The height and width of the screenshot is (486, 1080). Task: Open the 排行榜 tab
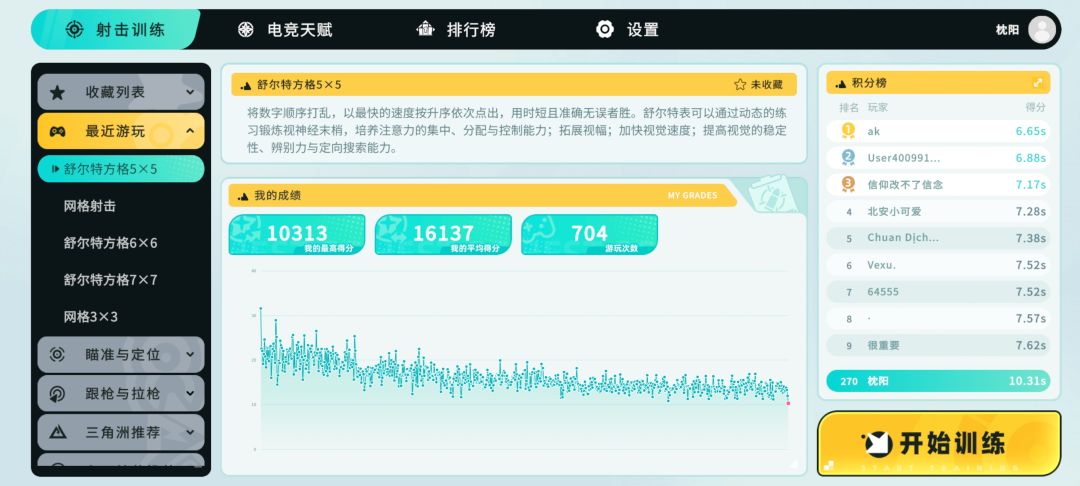tap(456, 30)
